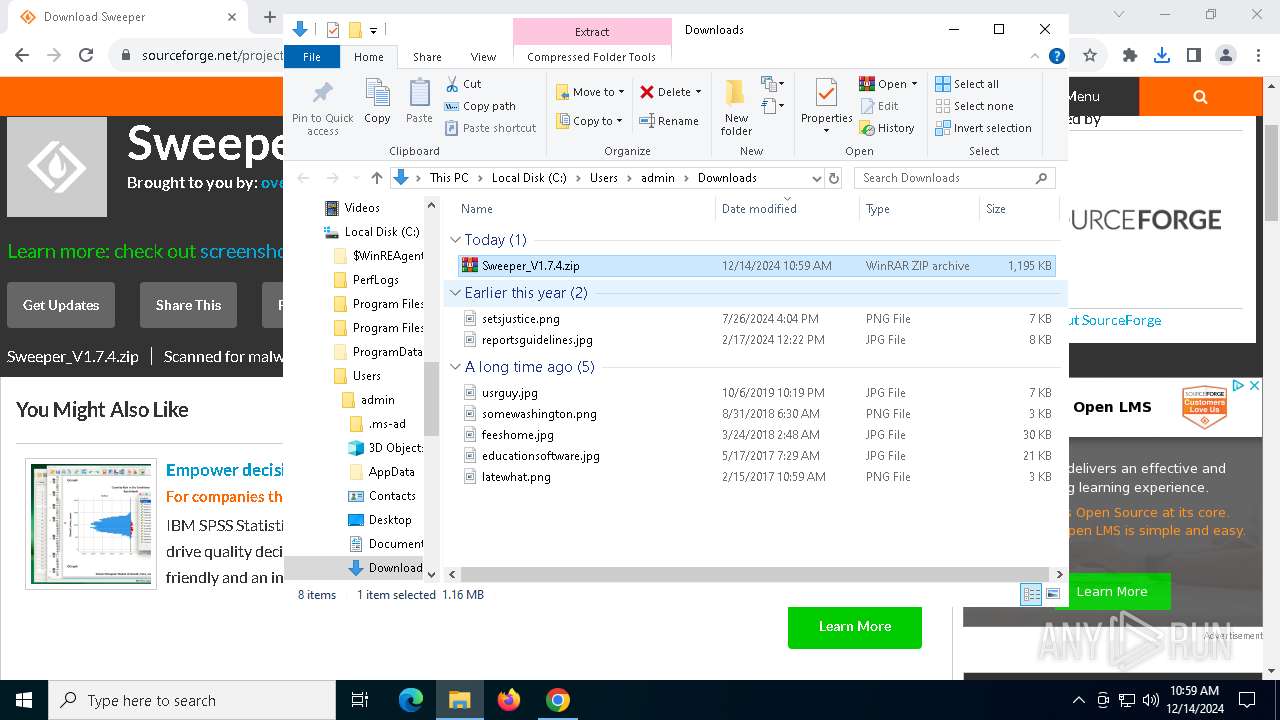Click Copy path in Clipboard group

(x=480, y=106)
